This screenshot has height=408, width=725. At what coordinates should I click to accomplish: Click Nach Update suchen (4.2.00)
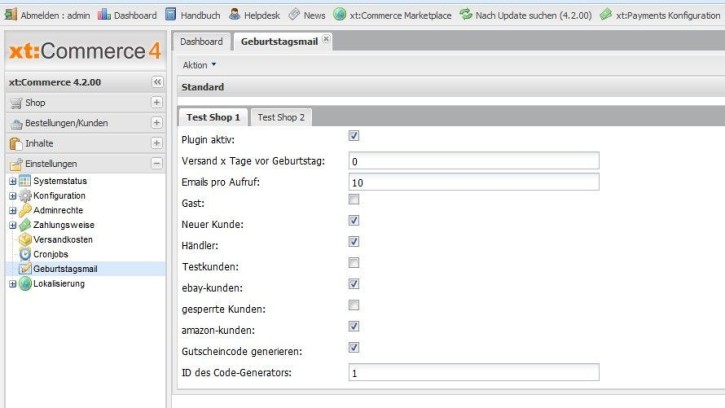[534, 15]
